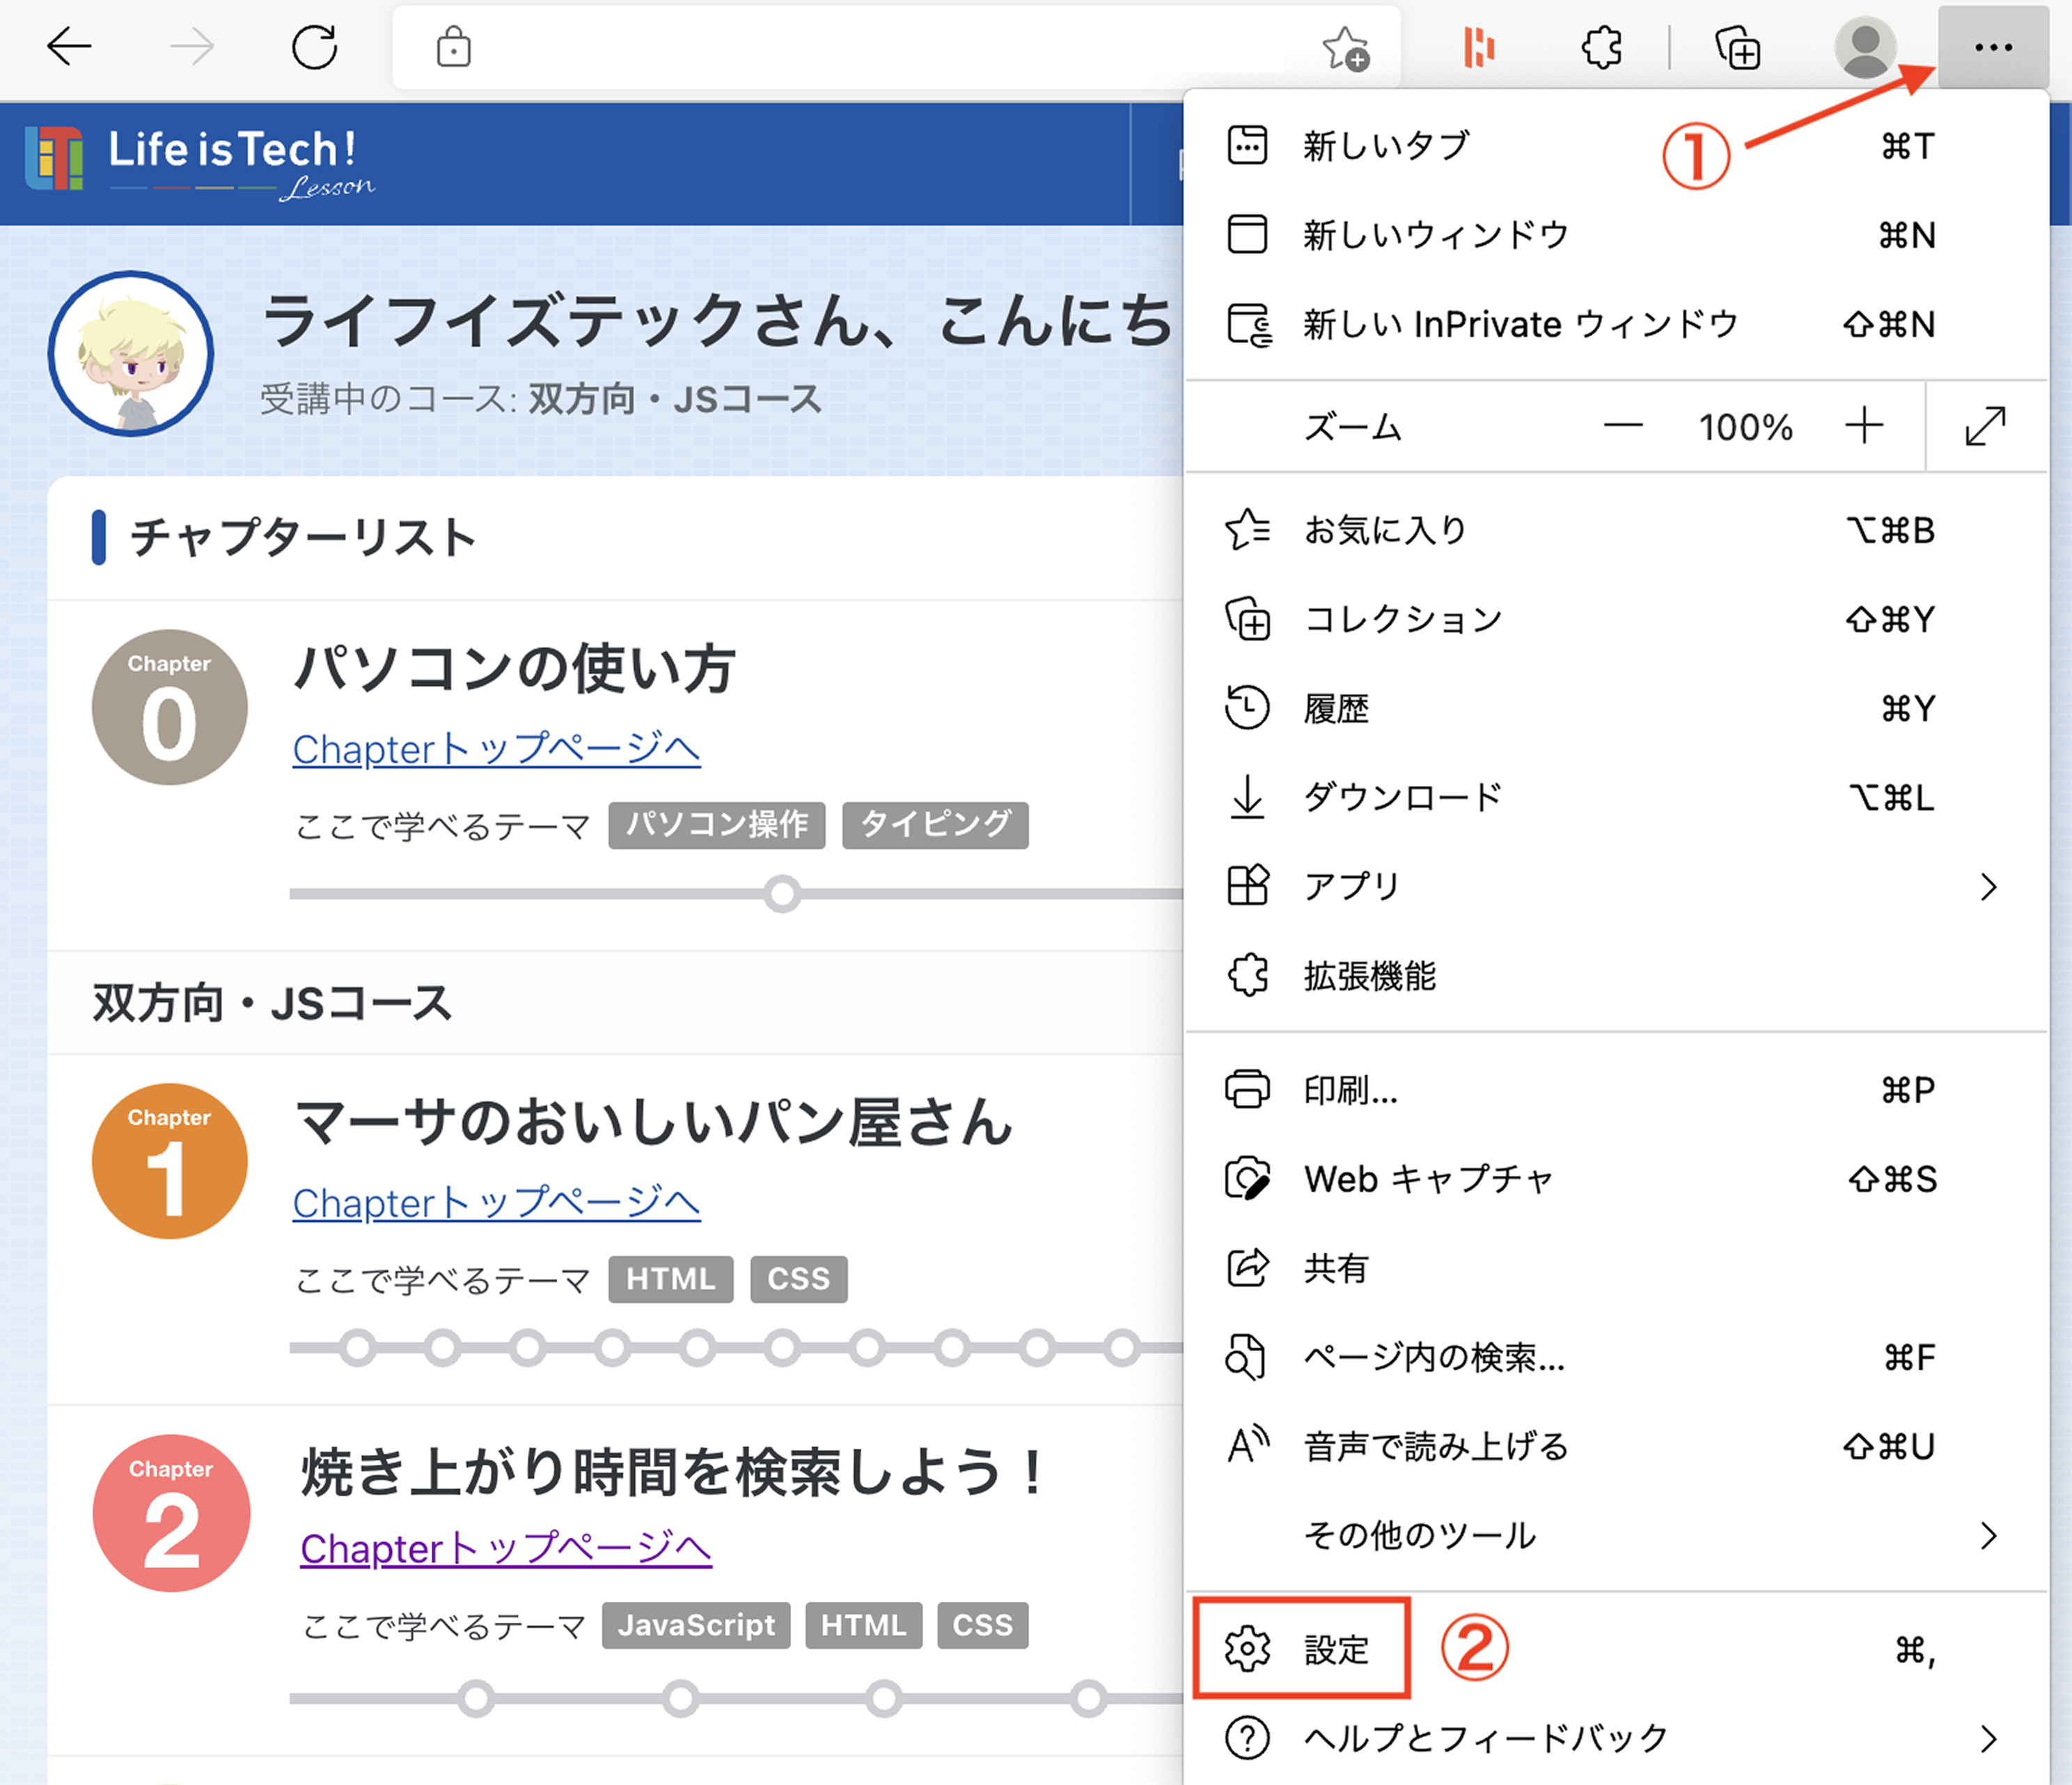Open Chapter 0 Chapterトップページへ link
The width and height of the screenshot is (2072, 1785).
point(496,749)
